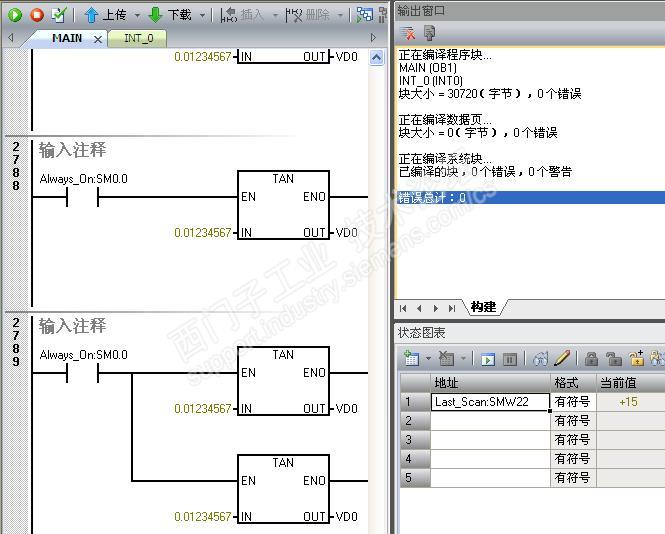Switch to the 构建 build tab
The height and width of the screenshot is (534, 665).
(x=483, y=307)
